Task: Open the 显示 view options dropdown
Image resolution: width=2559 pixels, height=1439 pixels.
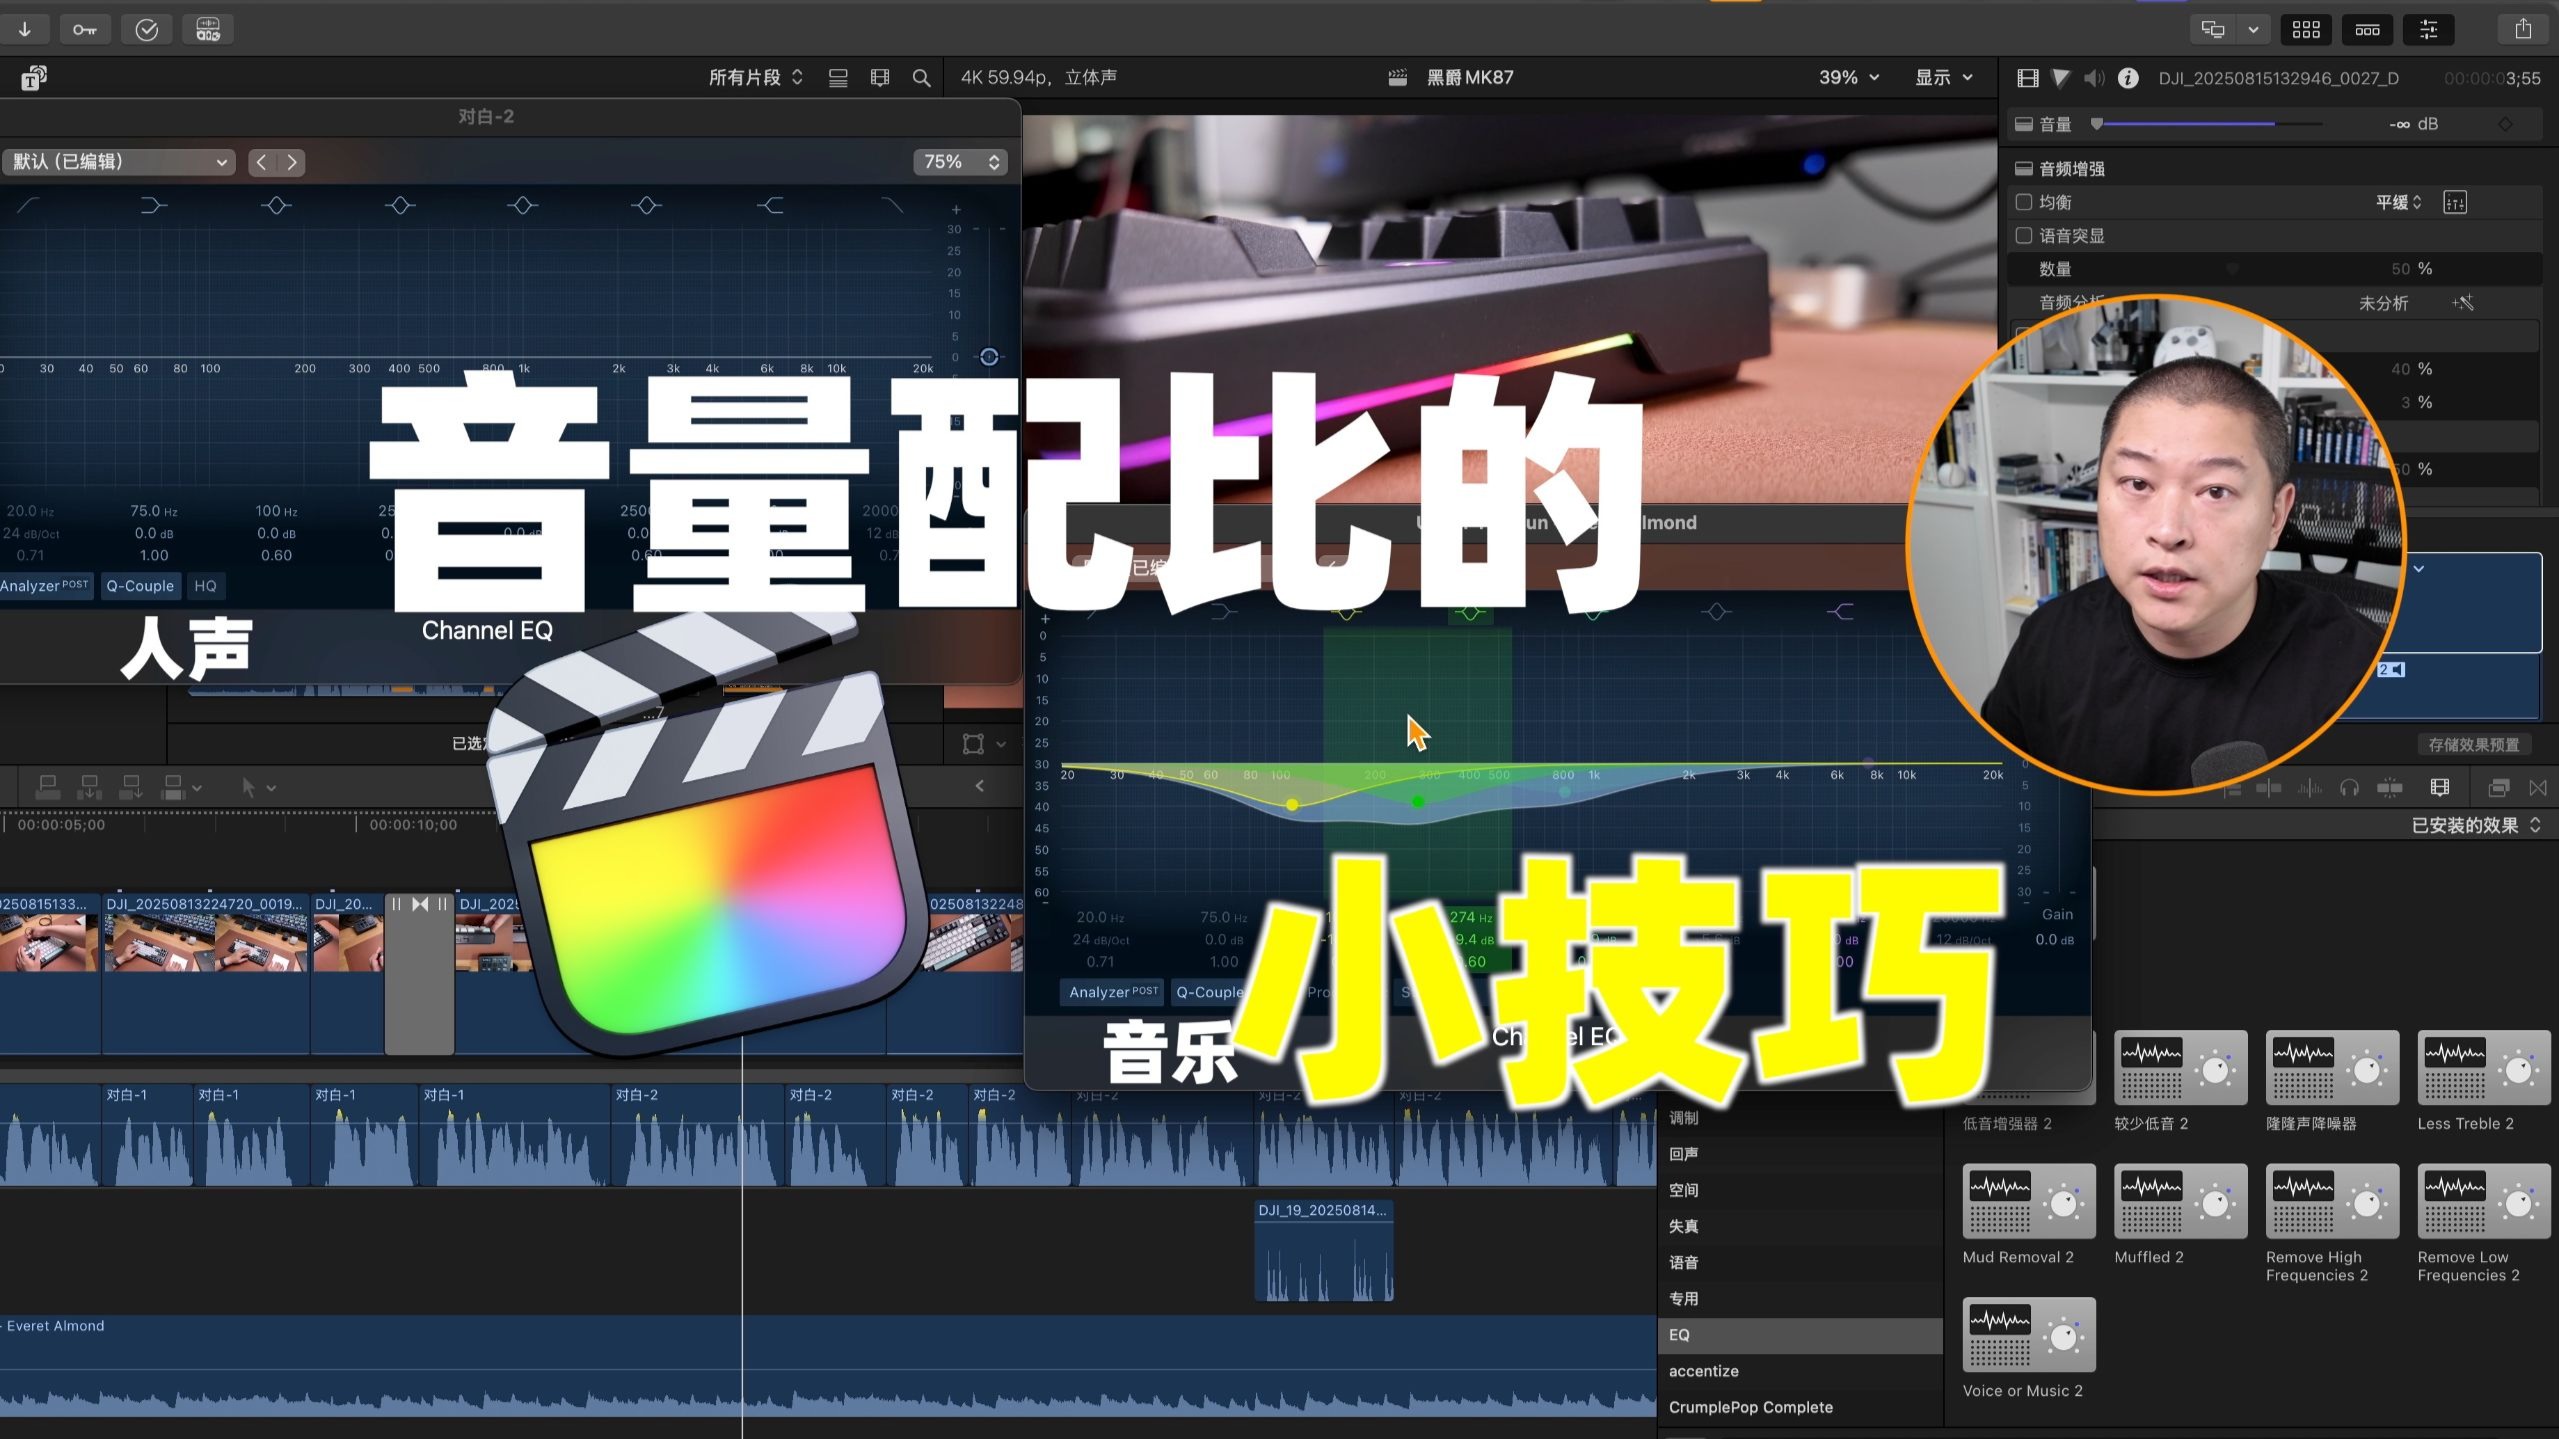Action: click(1943, 78)
